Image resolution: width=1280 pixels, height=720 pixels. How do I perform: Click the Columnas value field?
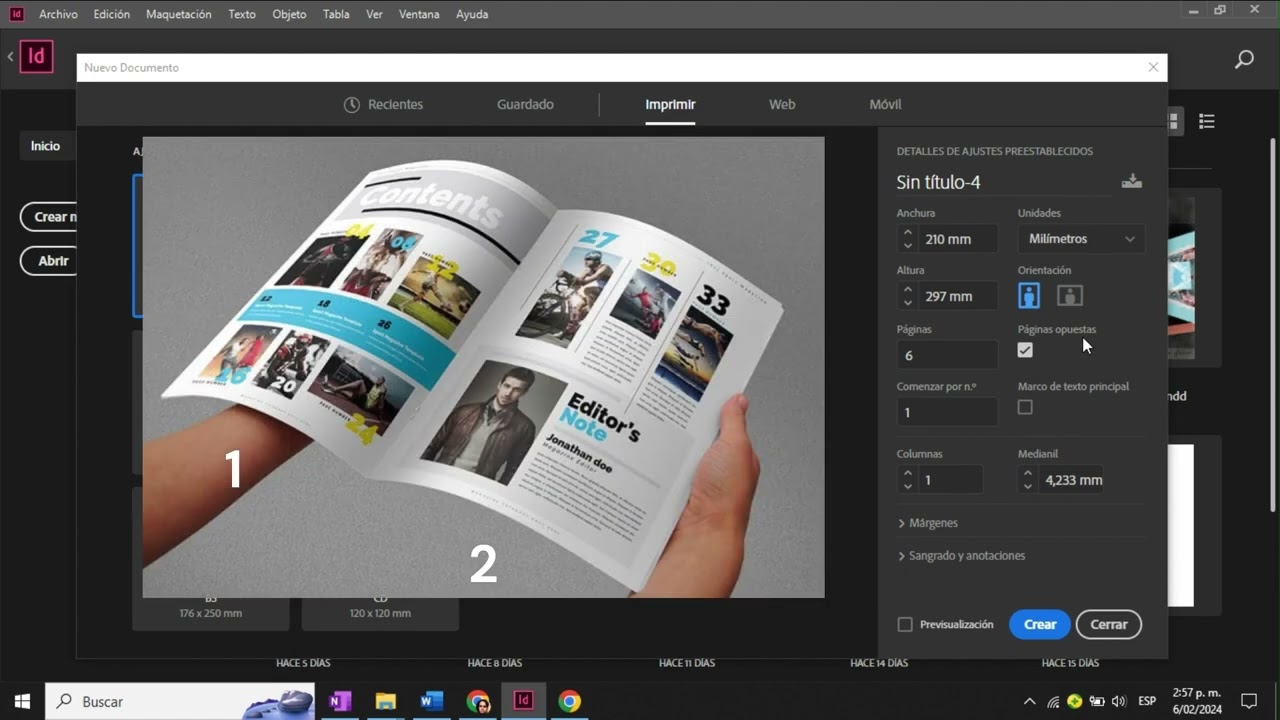(x=950, y=480)
